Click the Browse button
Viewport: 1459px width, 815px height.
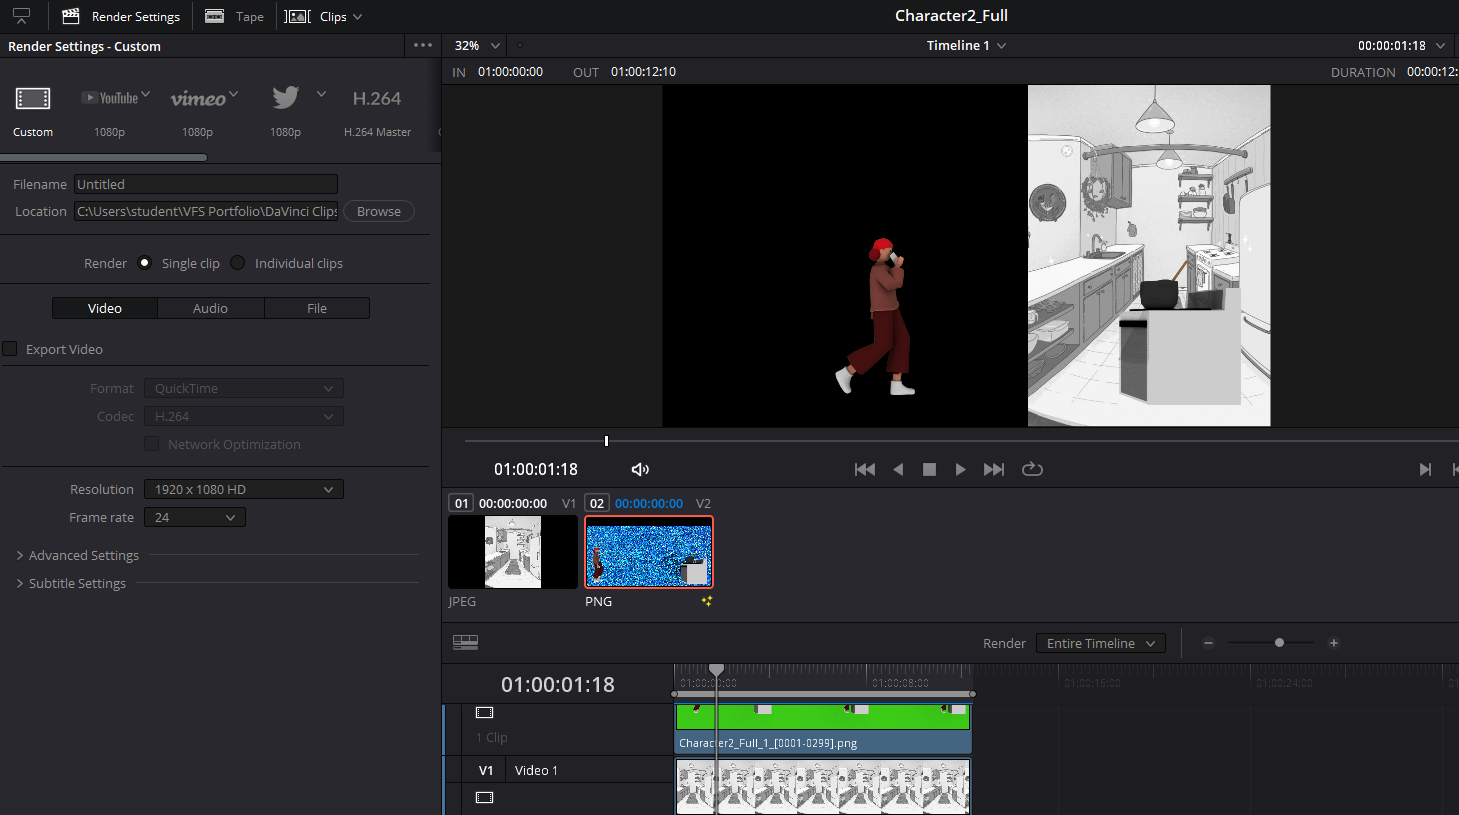tap(379, 211)
